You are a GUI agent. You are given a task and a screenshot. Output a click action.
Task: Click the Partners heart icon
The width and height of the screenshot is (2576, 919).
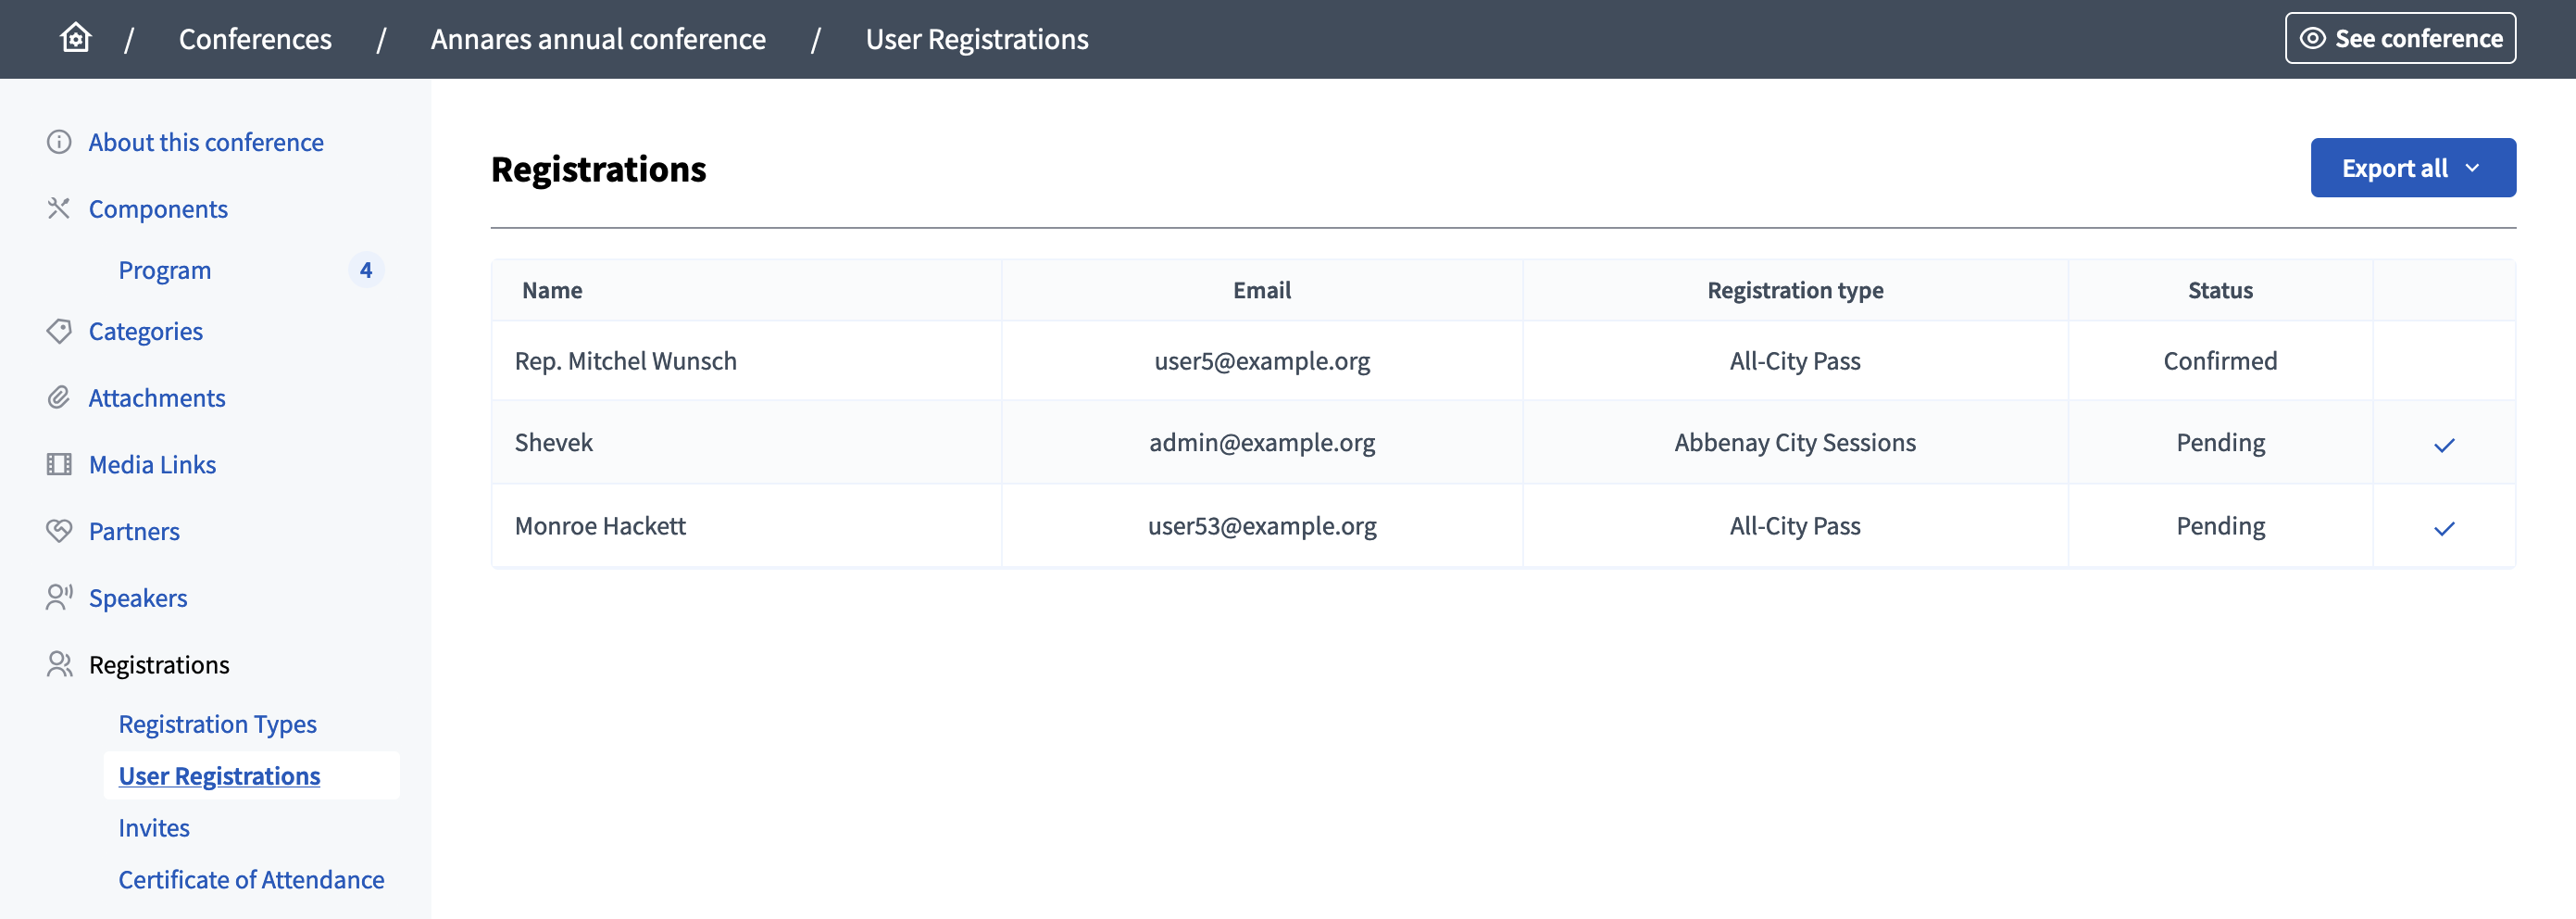point(58,531)
